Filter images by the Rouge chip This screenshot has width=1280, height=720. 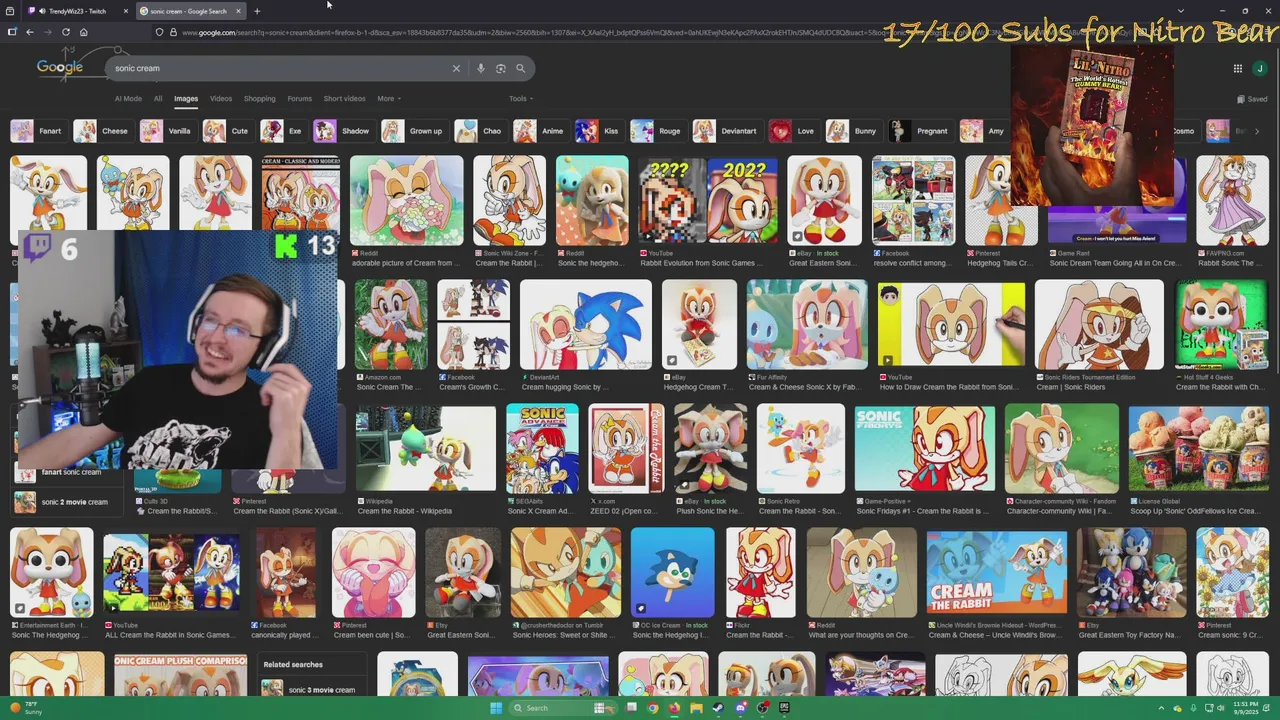point(657,131)
